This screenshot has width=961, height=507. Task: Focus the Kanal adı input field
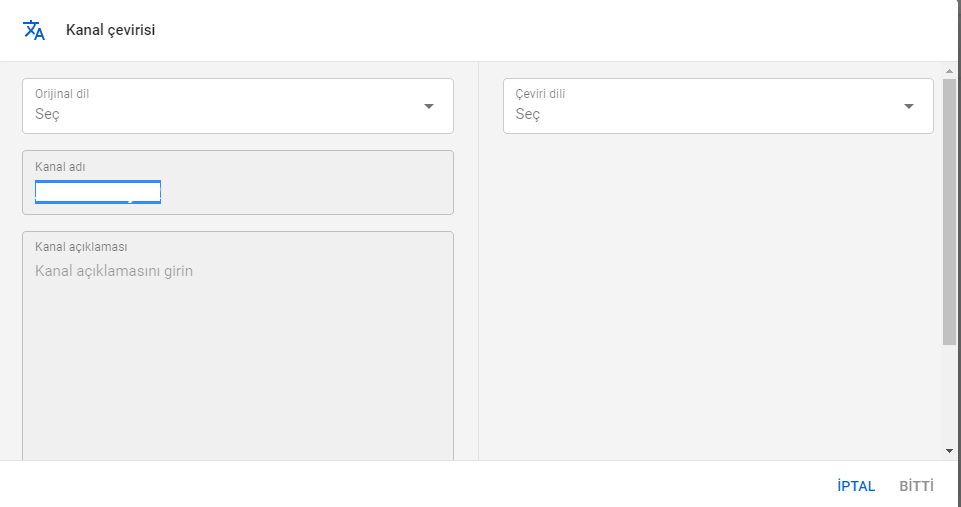pos(300,192)
